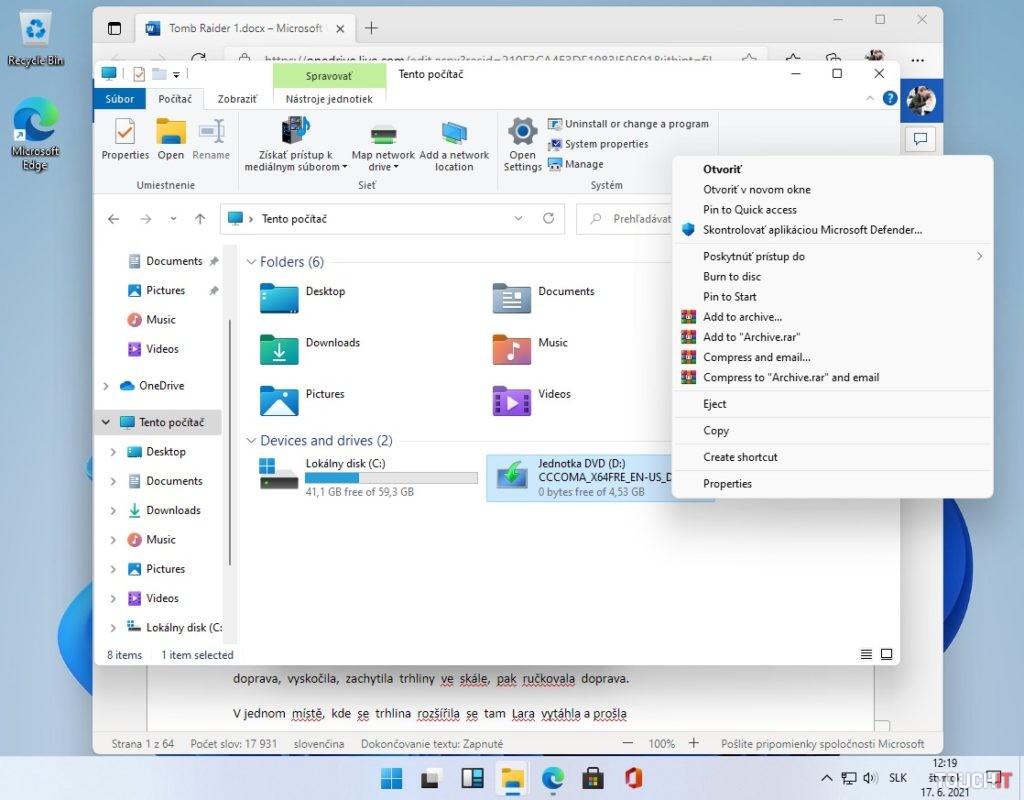Select Copy from the context menu
Screen dimensions: 1024x800
click(x=716, y=430)
